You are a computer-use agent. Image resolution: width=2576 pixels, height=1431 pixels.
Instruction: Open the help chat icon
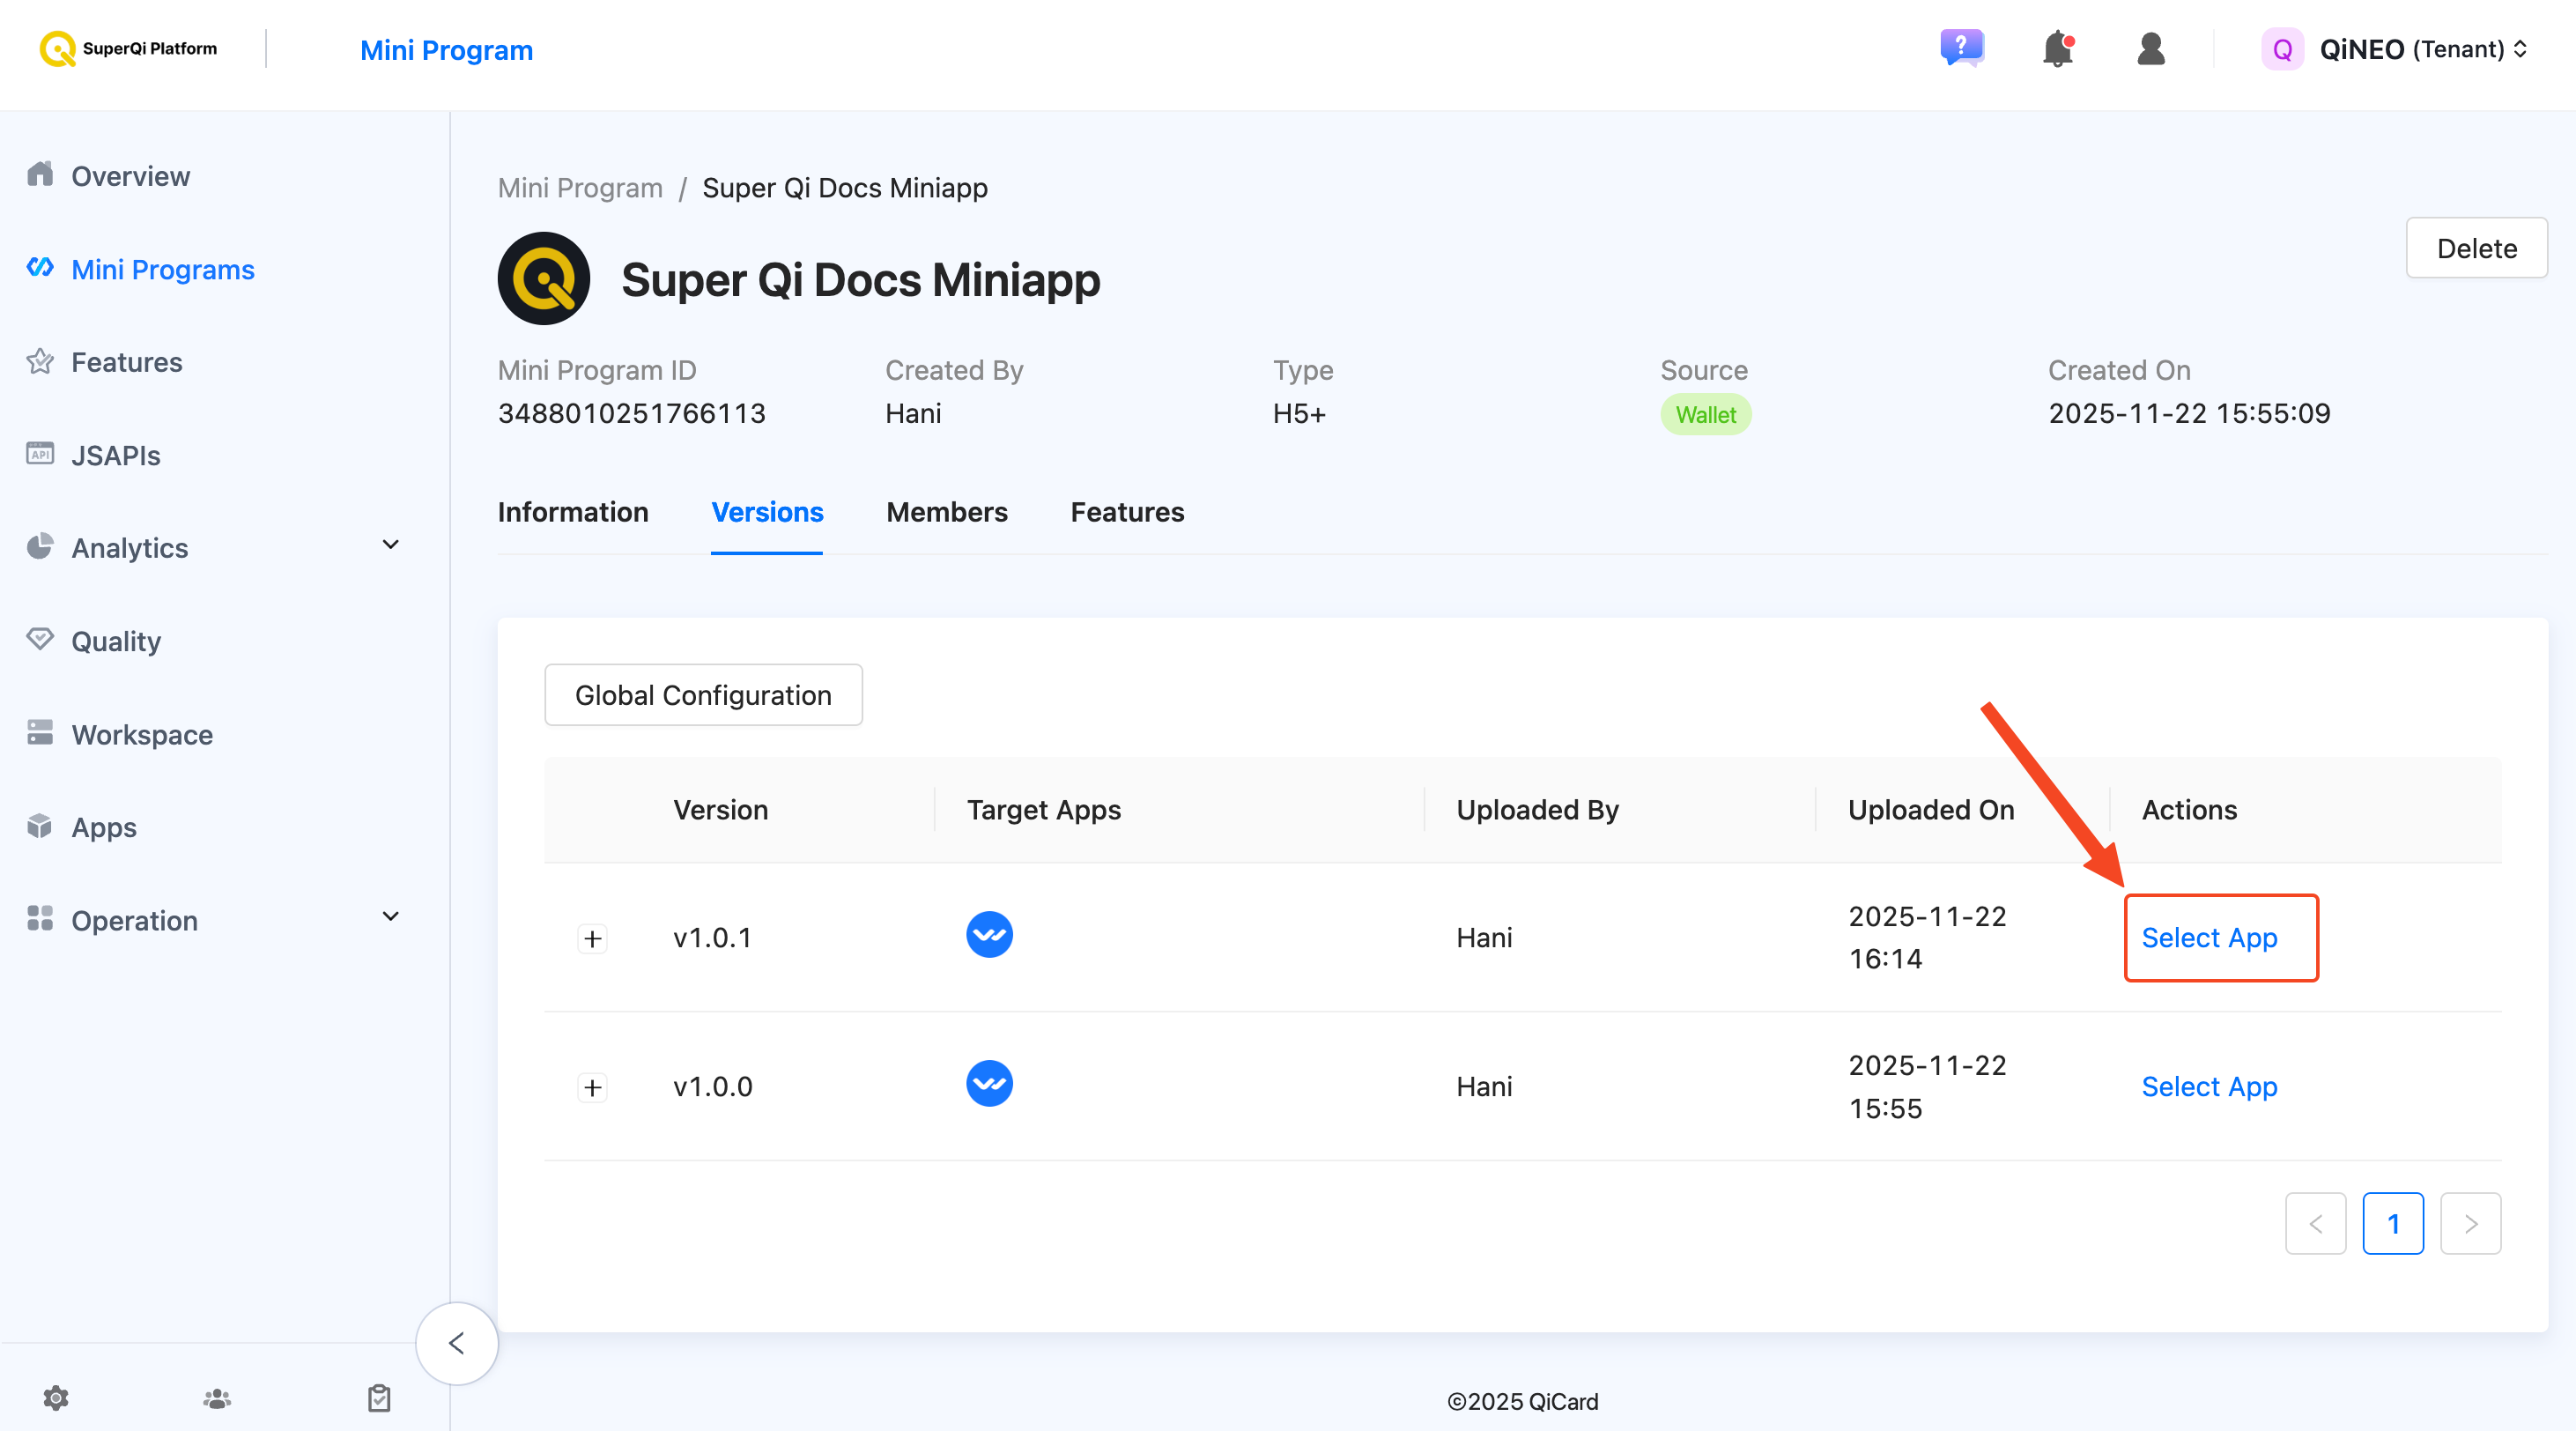1962,47
